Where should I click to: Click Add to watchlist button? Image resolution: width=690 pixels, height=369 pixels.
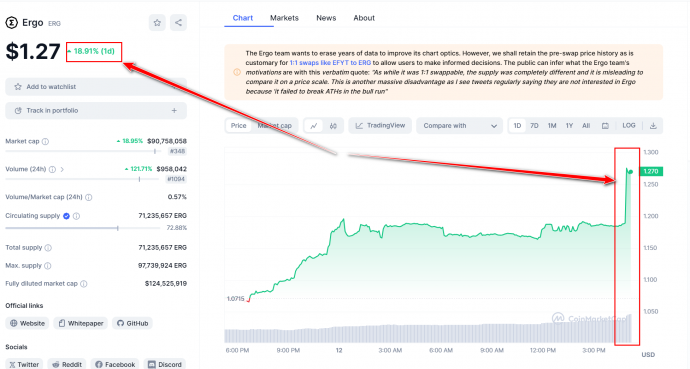click(96, 87)
